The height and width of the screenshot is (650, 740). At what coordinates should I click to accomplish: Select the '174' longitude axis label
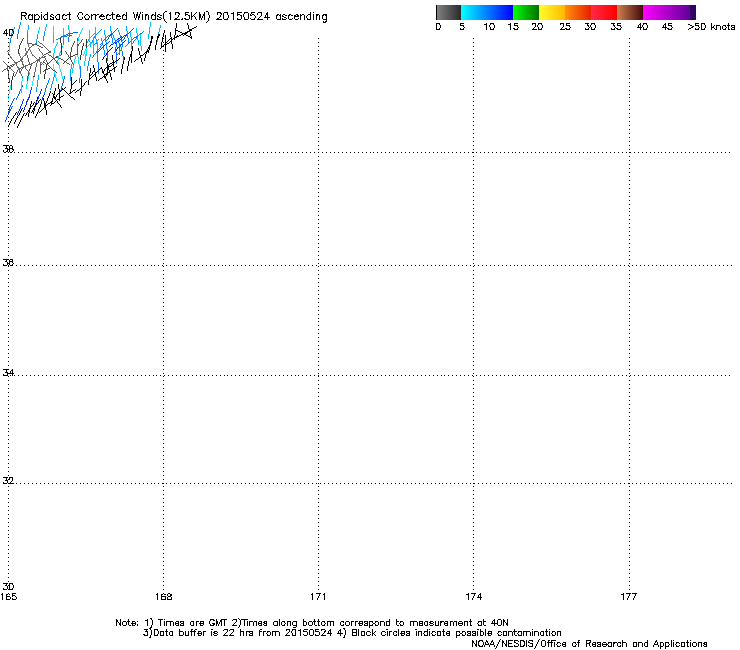point(473,597)
